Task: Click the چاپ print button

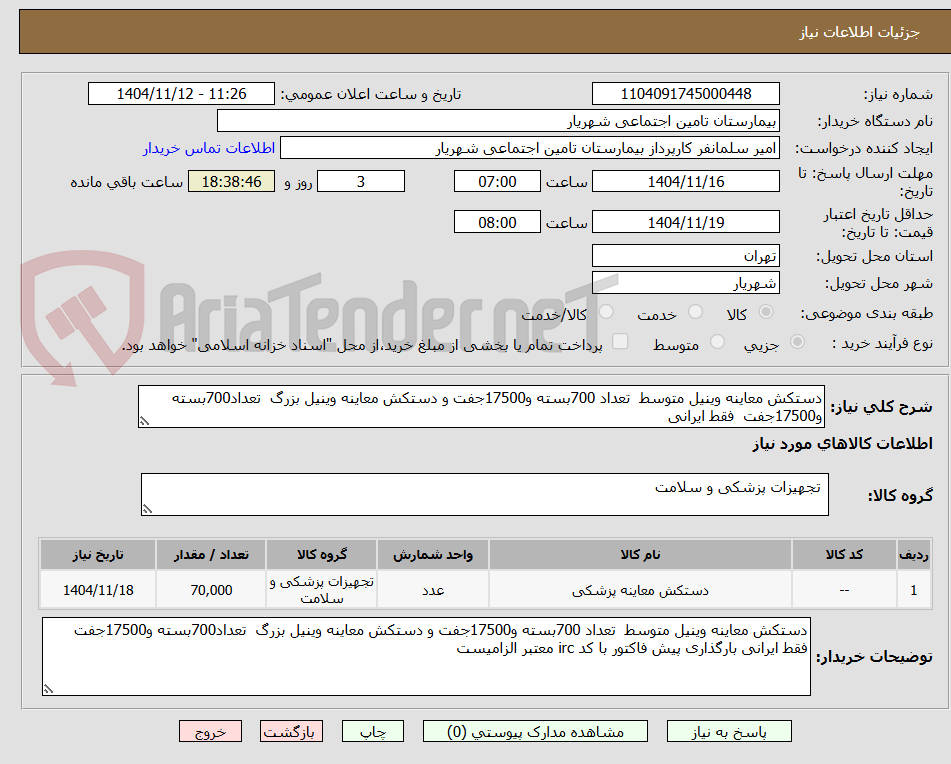Action: (373, 731)
